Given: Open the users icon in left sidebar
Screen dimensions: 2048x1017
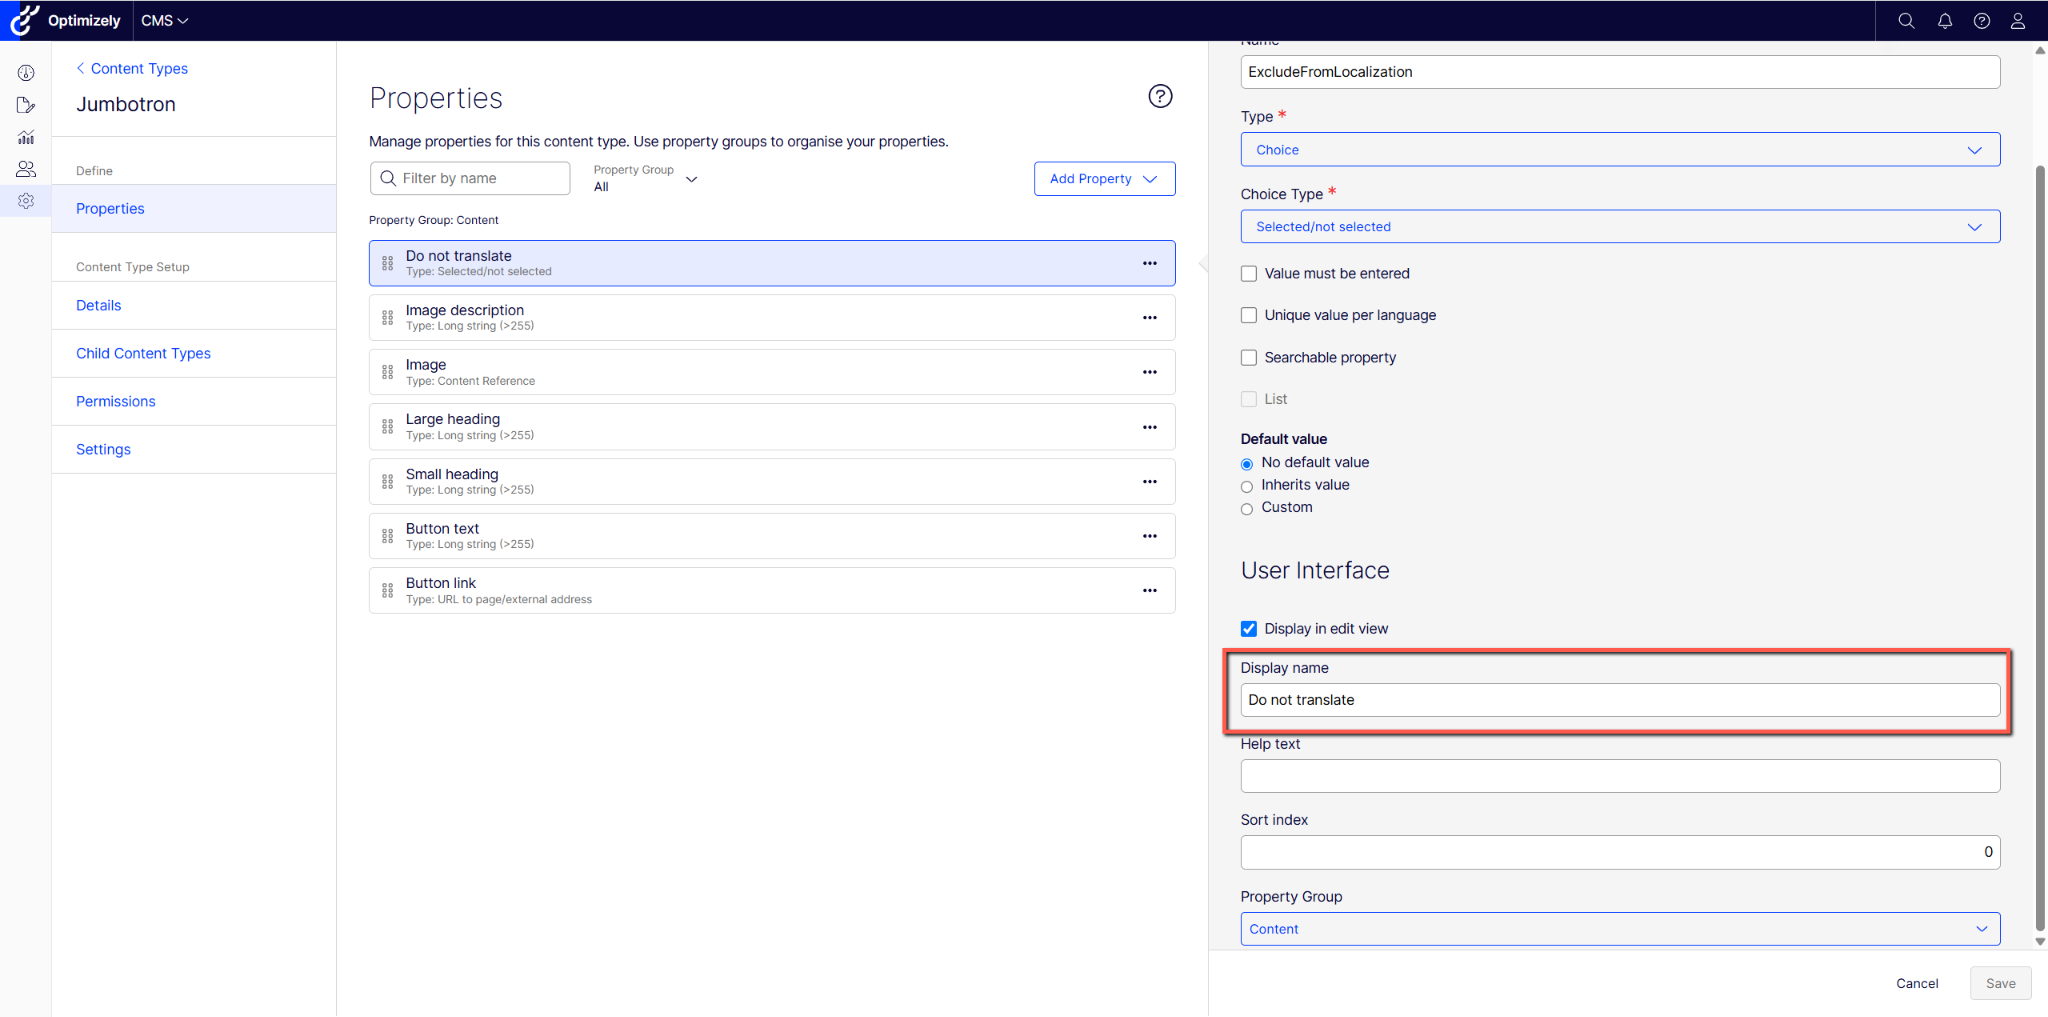Looking at the screenshot, I should 26,169.
